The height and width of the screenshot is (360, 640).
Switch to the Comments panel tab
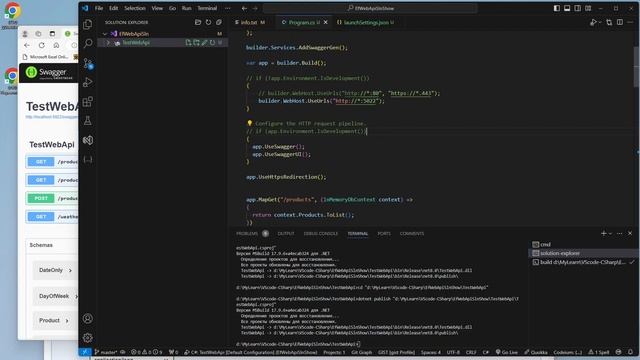(x=412, y=233)
